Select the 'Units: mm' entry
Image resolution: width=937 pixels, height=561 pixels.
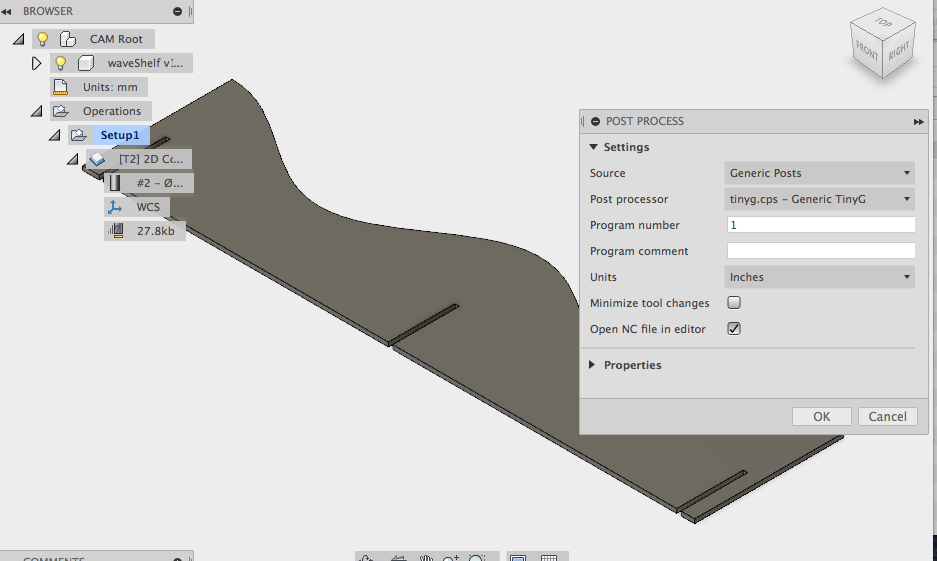[x=110, y=87]
